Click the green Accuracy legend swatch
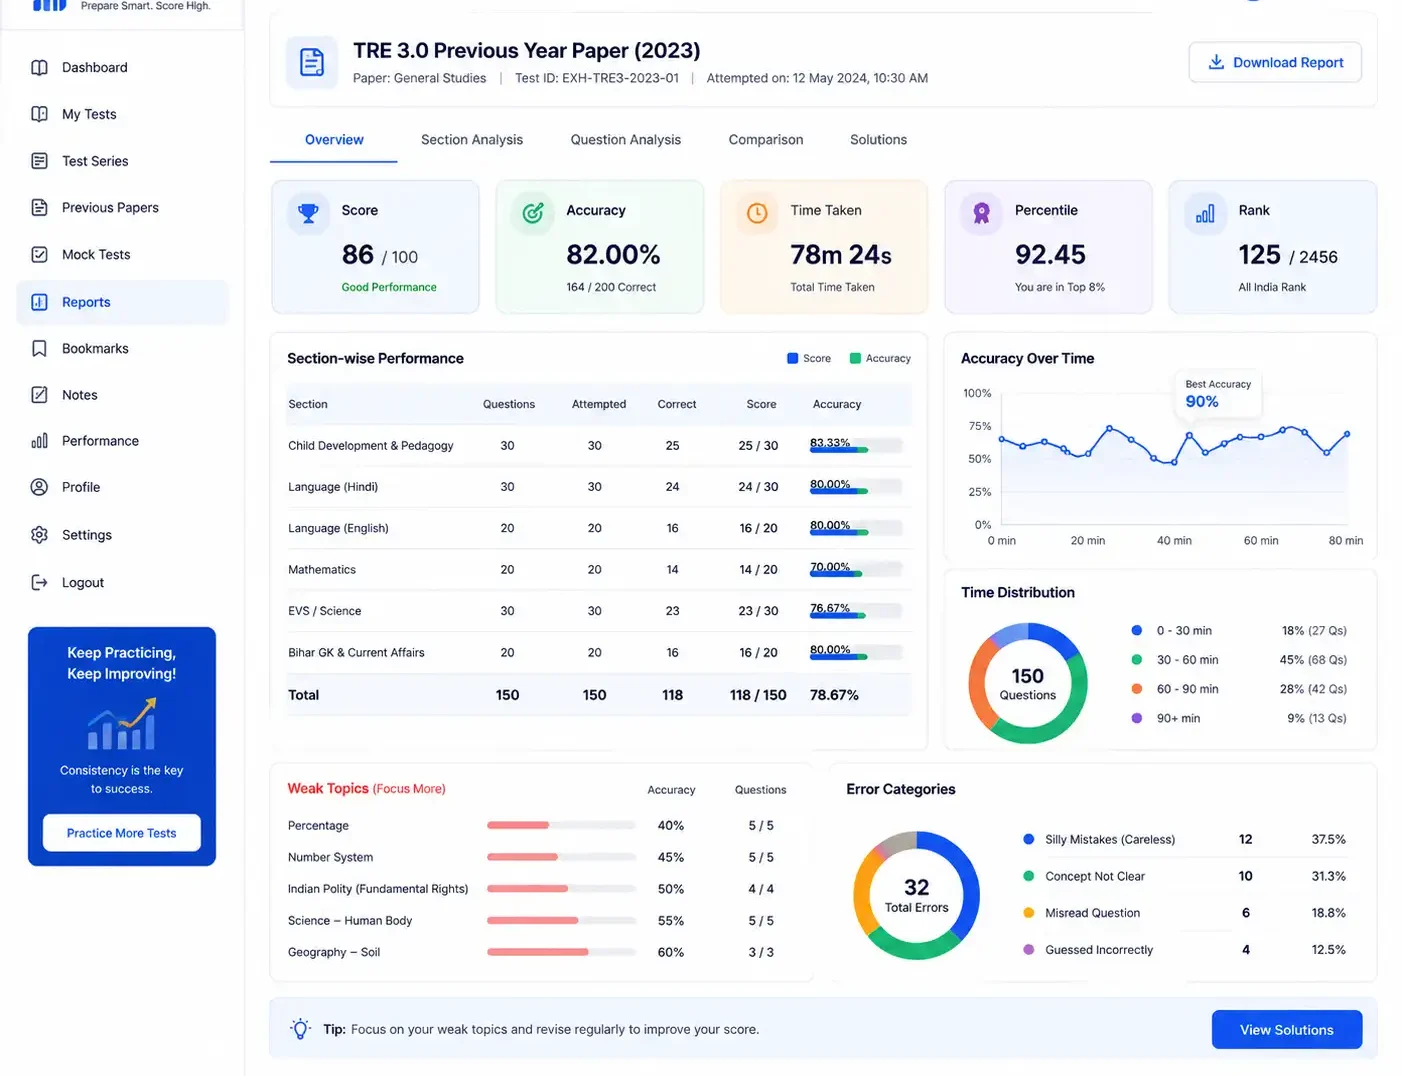This screenshot has height=1076, width=1402. pos(855,358)
